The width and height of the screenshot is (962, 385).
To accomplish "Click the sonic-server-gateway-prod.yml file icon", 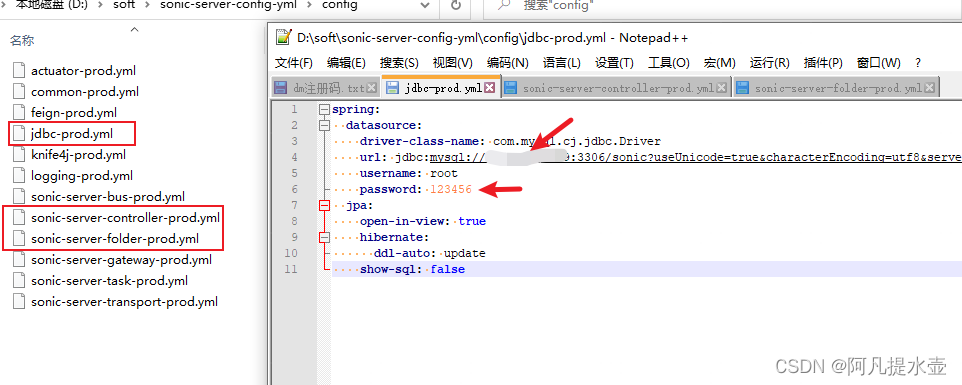I will [x=20, y=260].
